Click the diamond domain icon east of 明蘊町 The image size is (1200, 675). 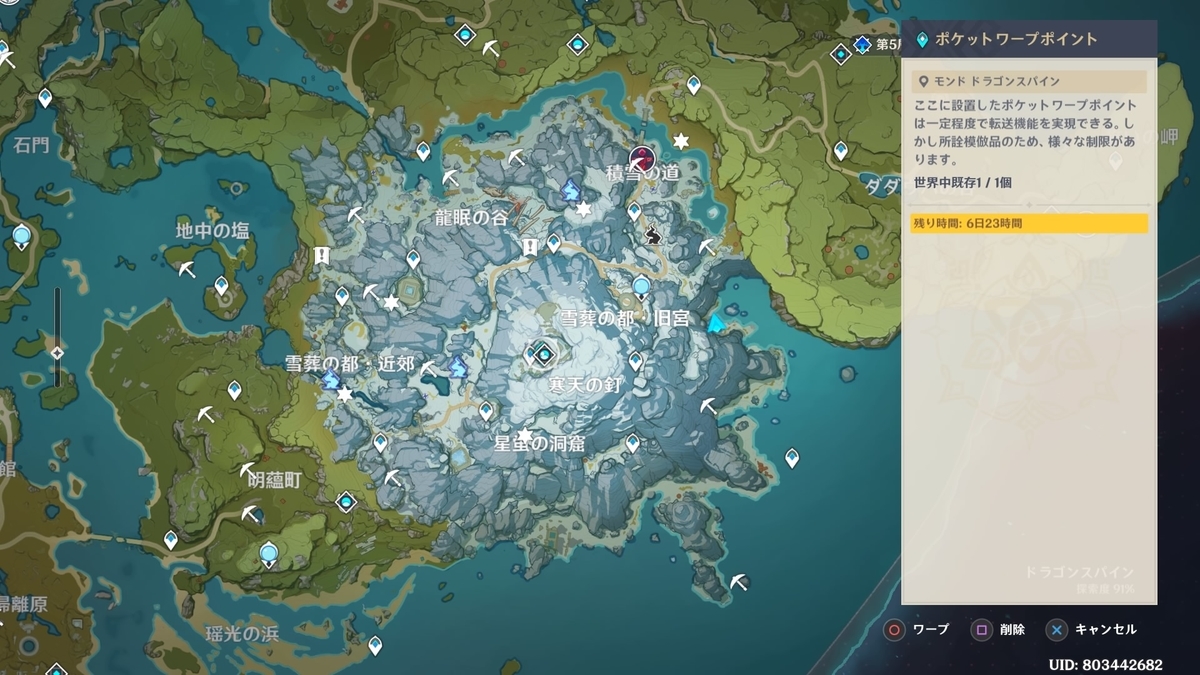point(346,502)
